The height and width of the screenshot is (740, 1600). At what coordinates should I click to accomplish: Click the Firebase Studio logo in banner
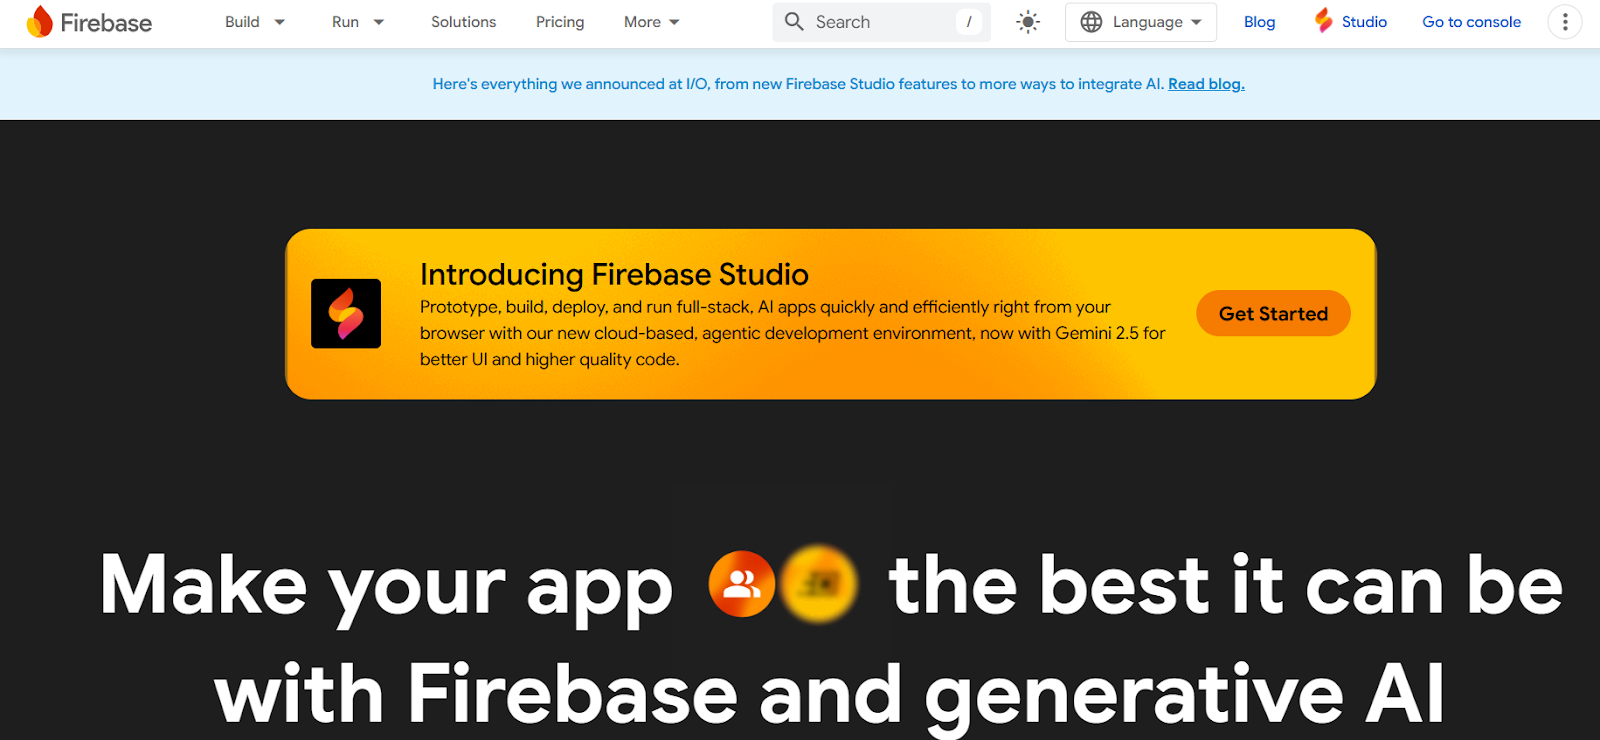click(346, 313)
